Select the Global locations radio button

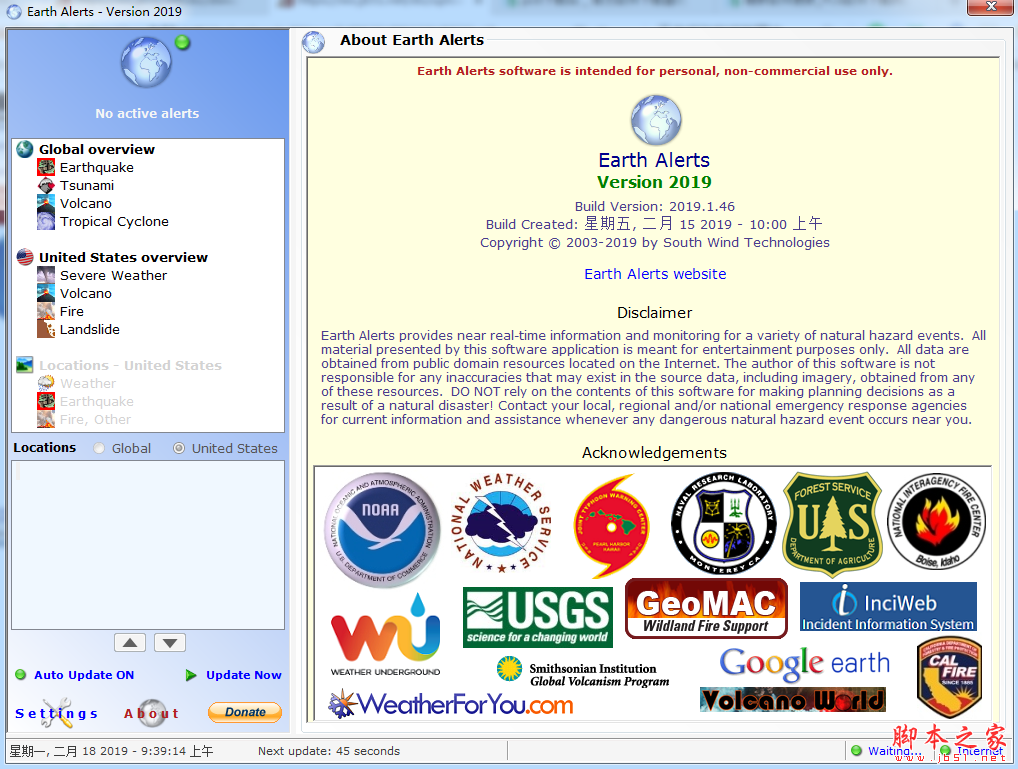[99, 448]
